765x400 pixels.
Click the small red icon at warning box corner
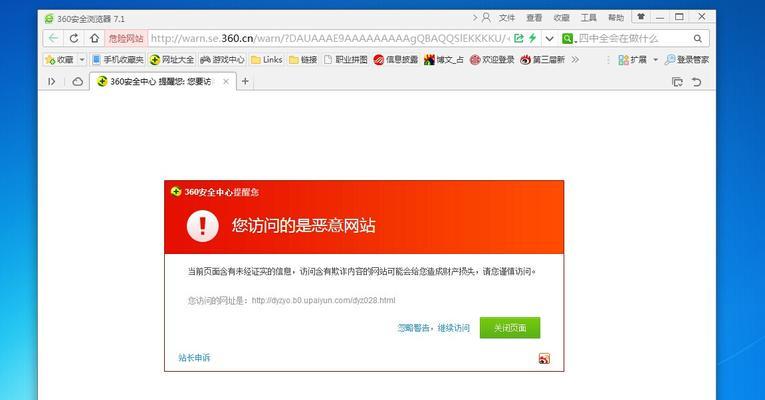tap(544, 359)
